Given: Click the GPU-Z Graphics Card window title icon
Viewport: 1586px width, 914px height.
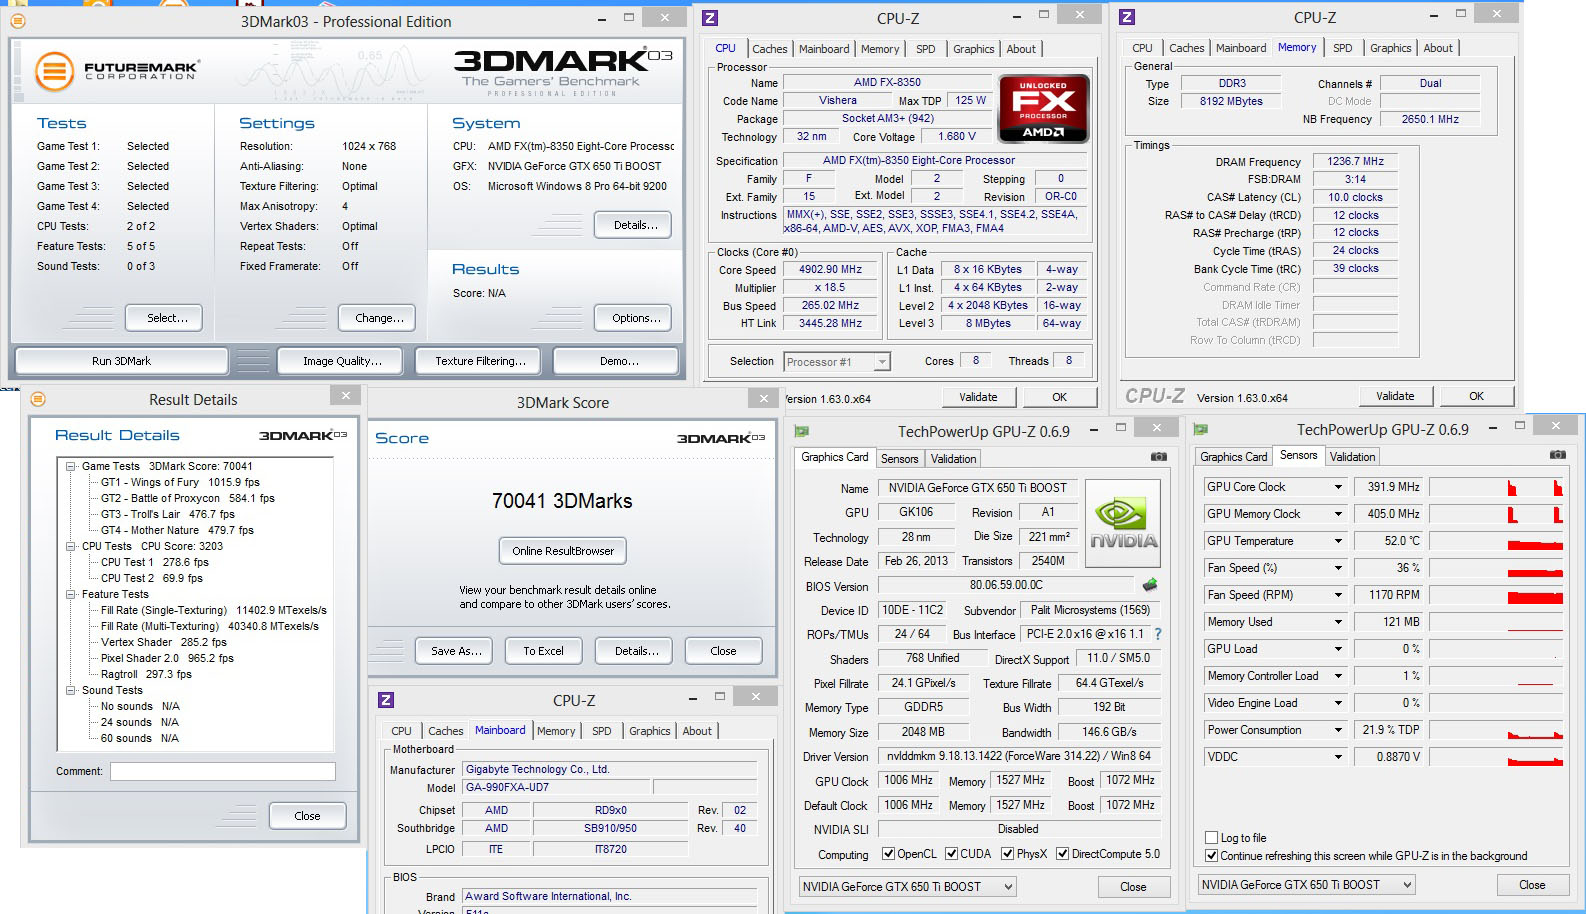Looking at the screenshot, I should 801,431.
